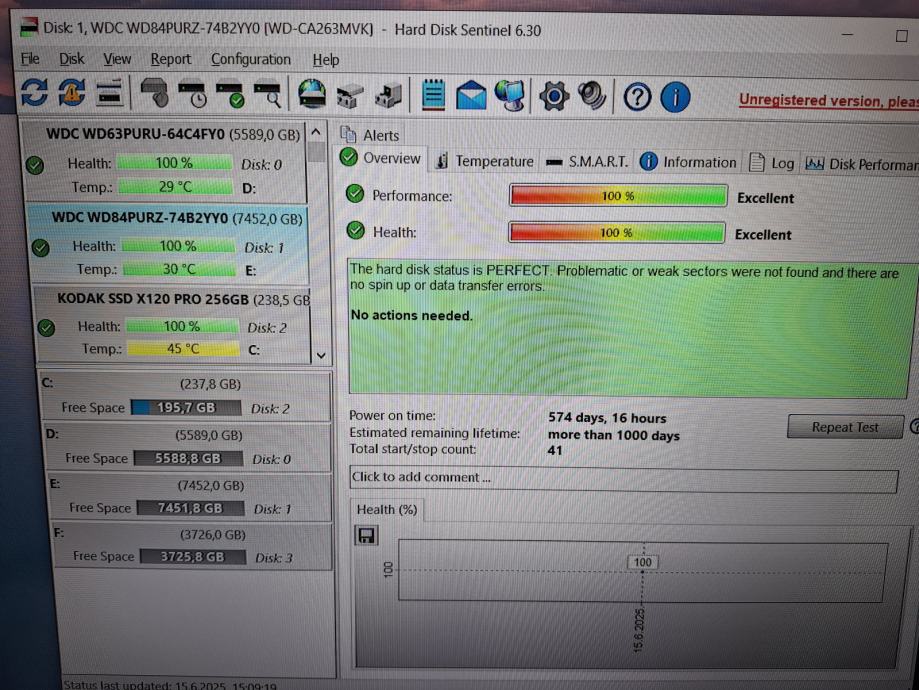The image size is (919, 690).
Task: Click the hard disk with clock icon
Action: tap(193, 94)
